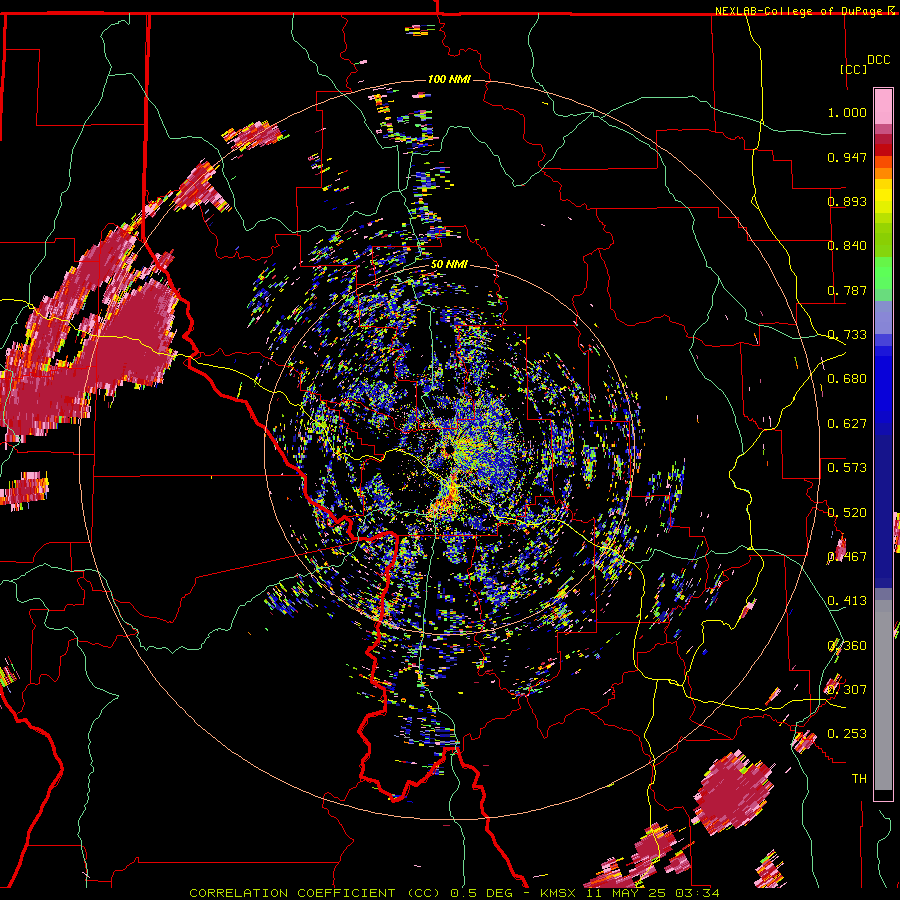Click the 0.787 legend value
Image resolution: width=900 pixels, height=900 pixels.
coord(847,290)
